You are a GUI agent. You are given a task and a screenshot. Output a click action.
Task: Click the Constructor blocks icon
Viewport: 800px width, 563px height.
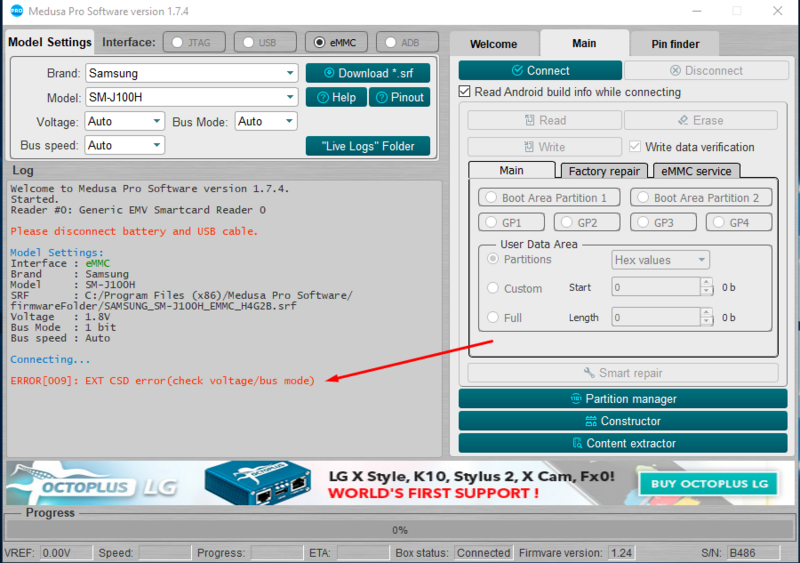(x=591, y=421)
